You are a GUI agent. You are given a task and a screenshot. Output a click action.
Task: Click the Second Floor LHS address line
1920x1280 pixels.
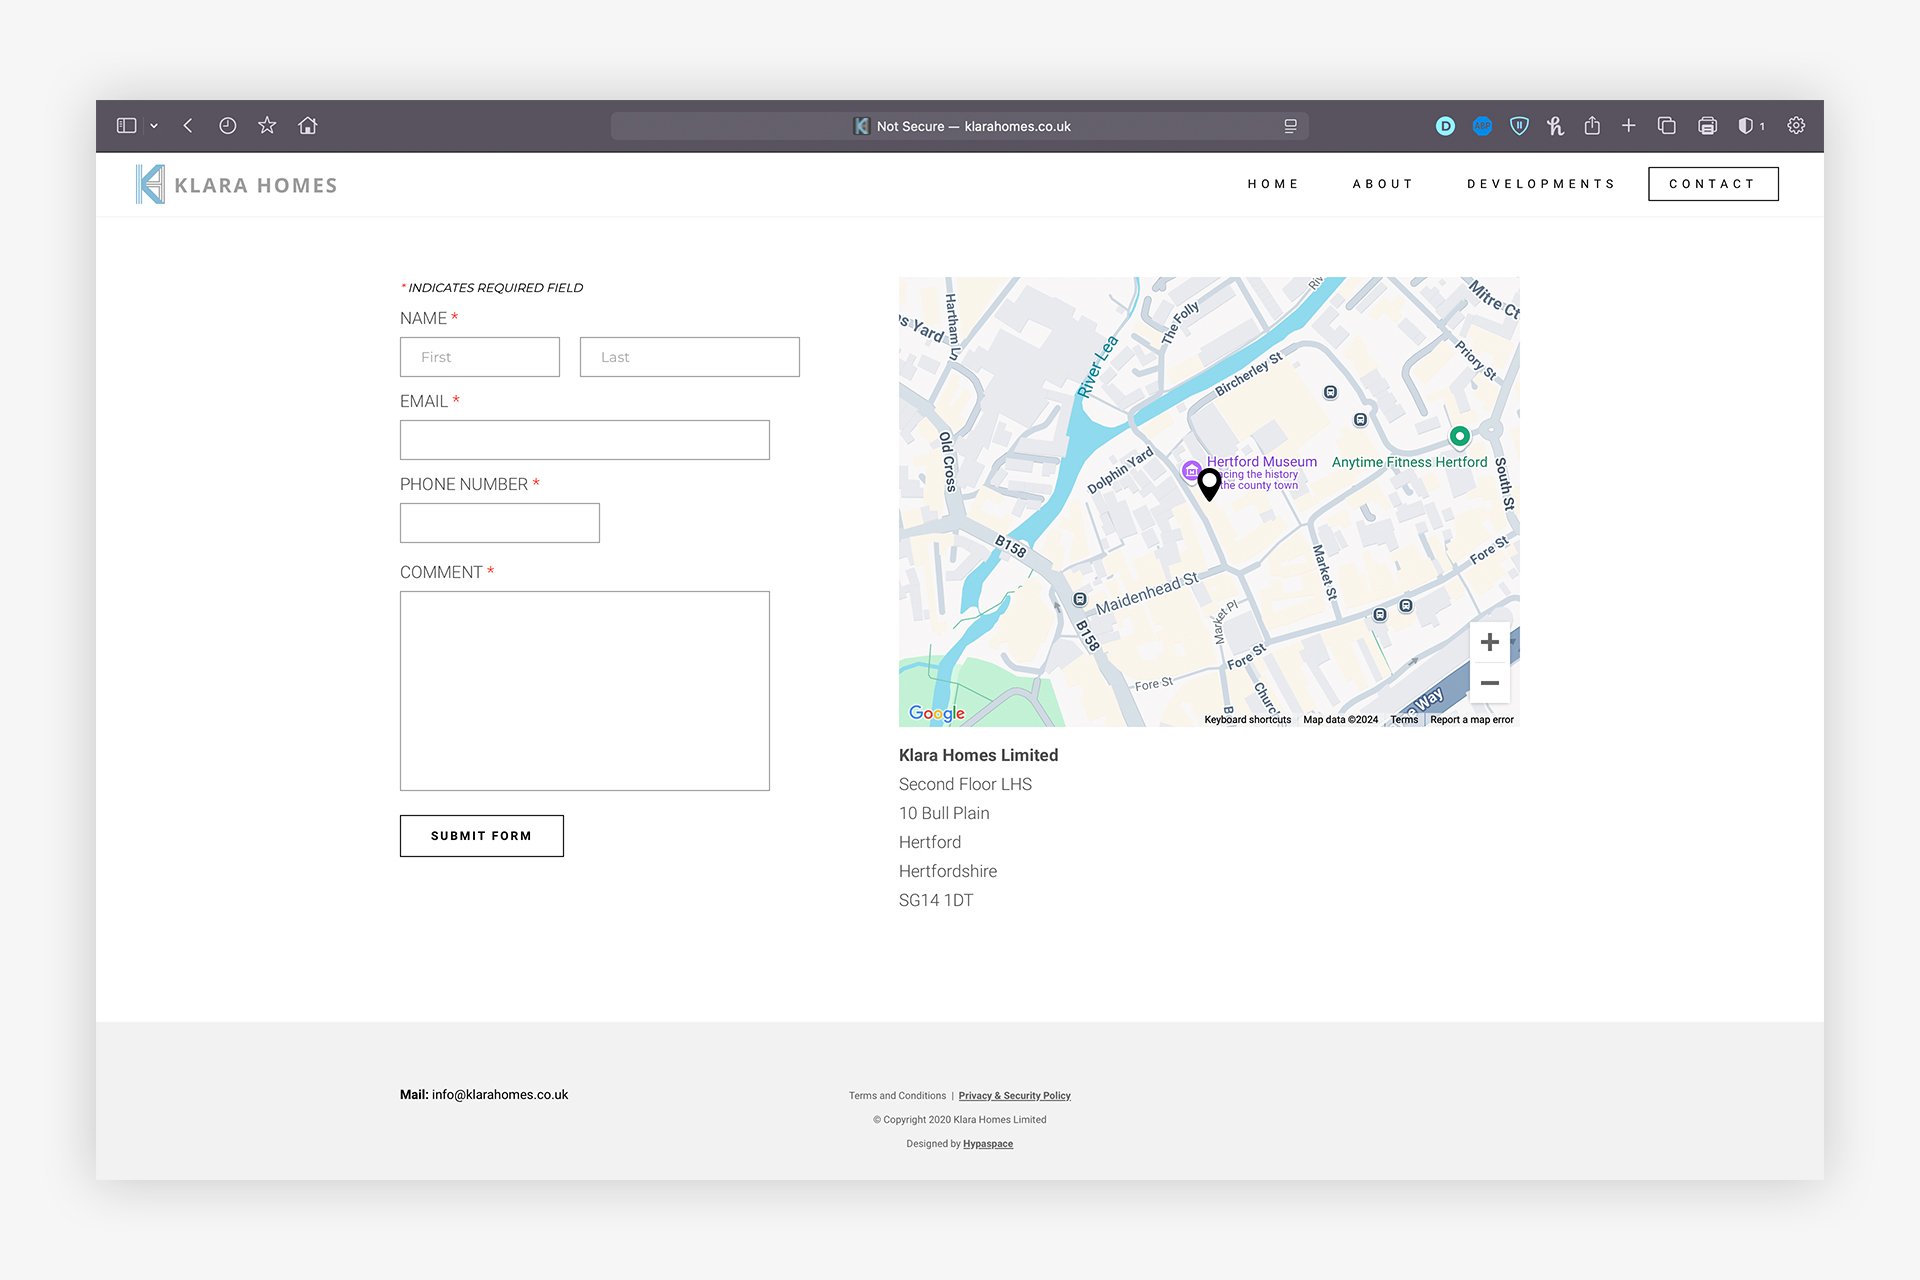coord(965,785)
